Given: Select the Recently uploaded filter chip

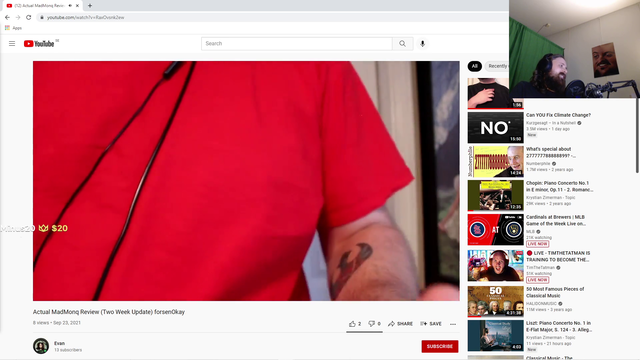Looking at the screenshot, I should (497, 66).
